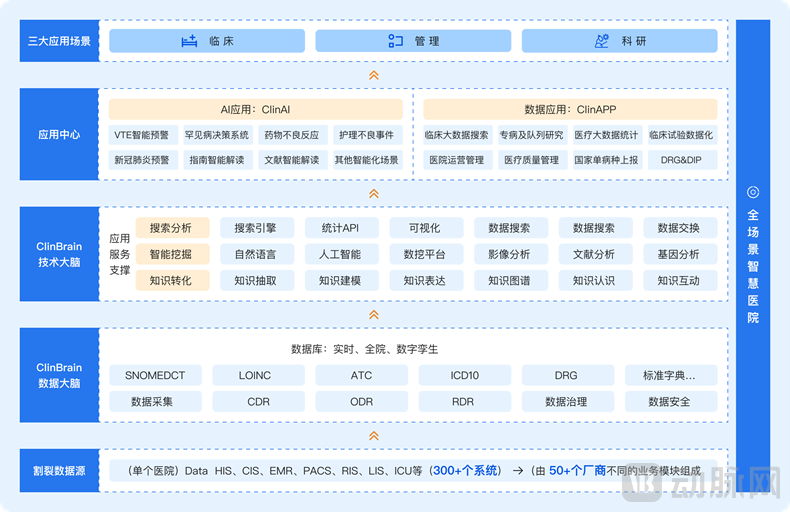This screenshot has height=512, width=790.
Task: Choose the 药物不良反应 box
Action: [x=293, y=135]
